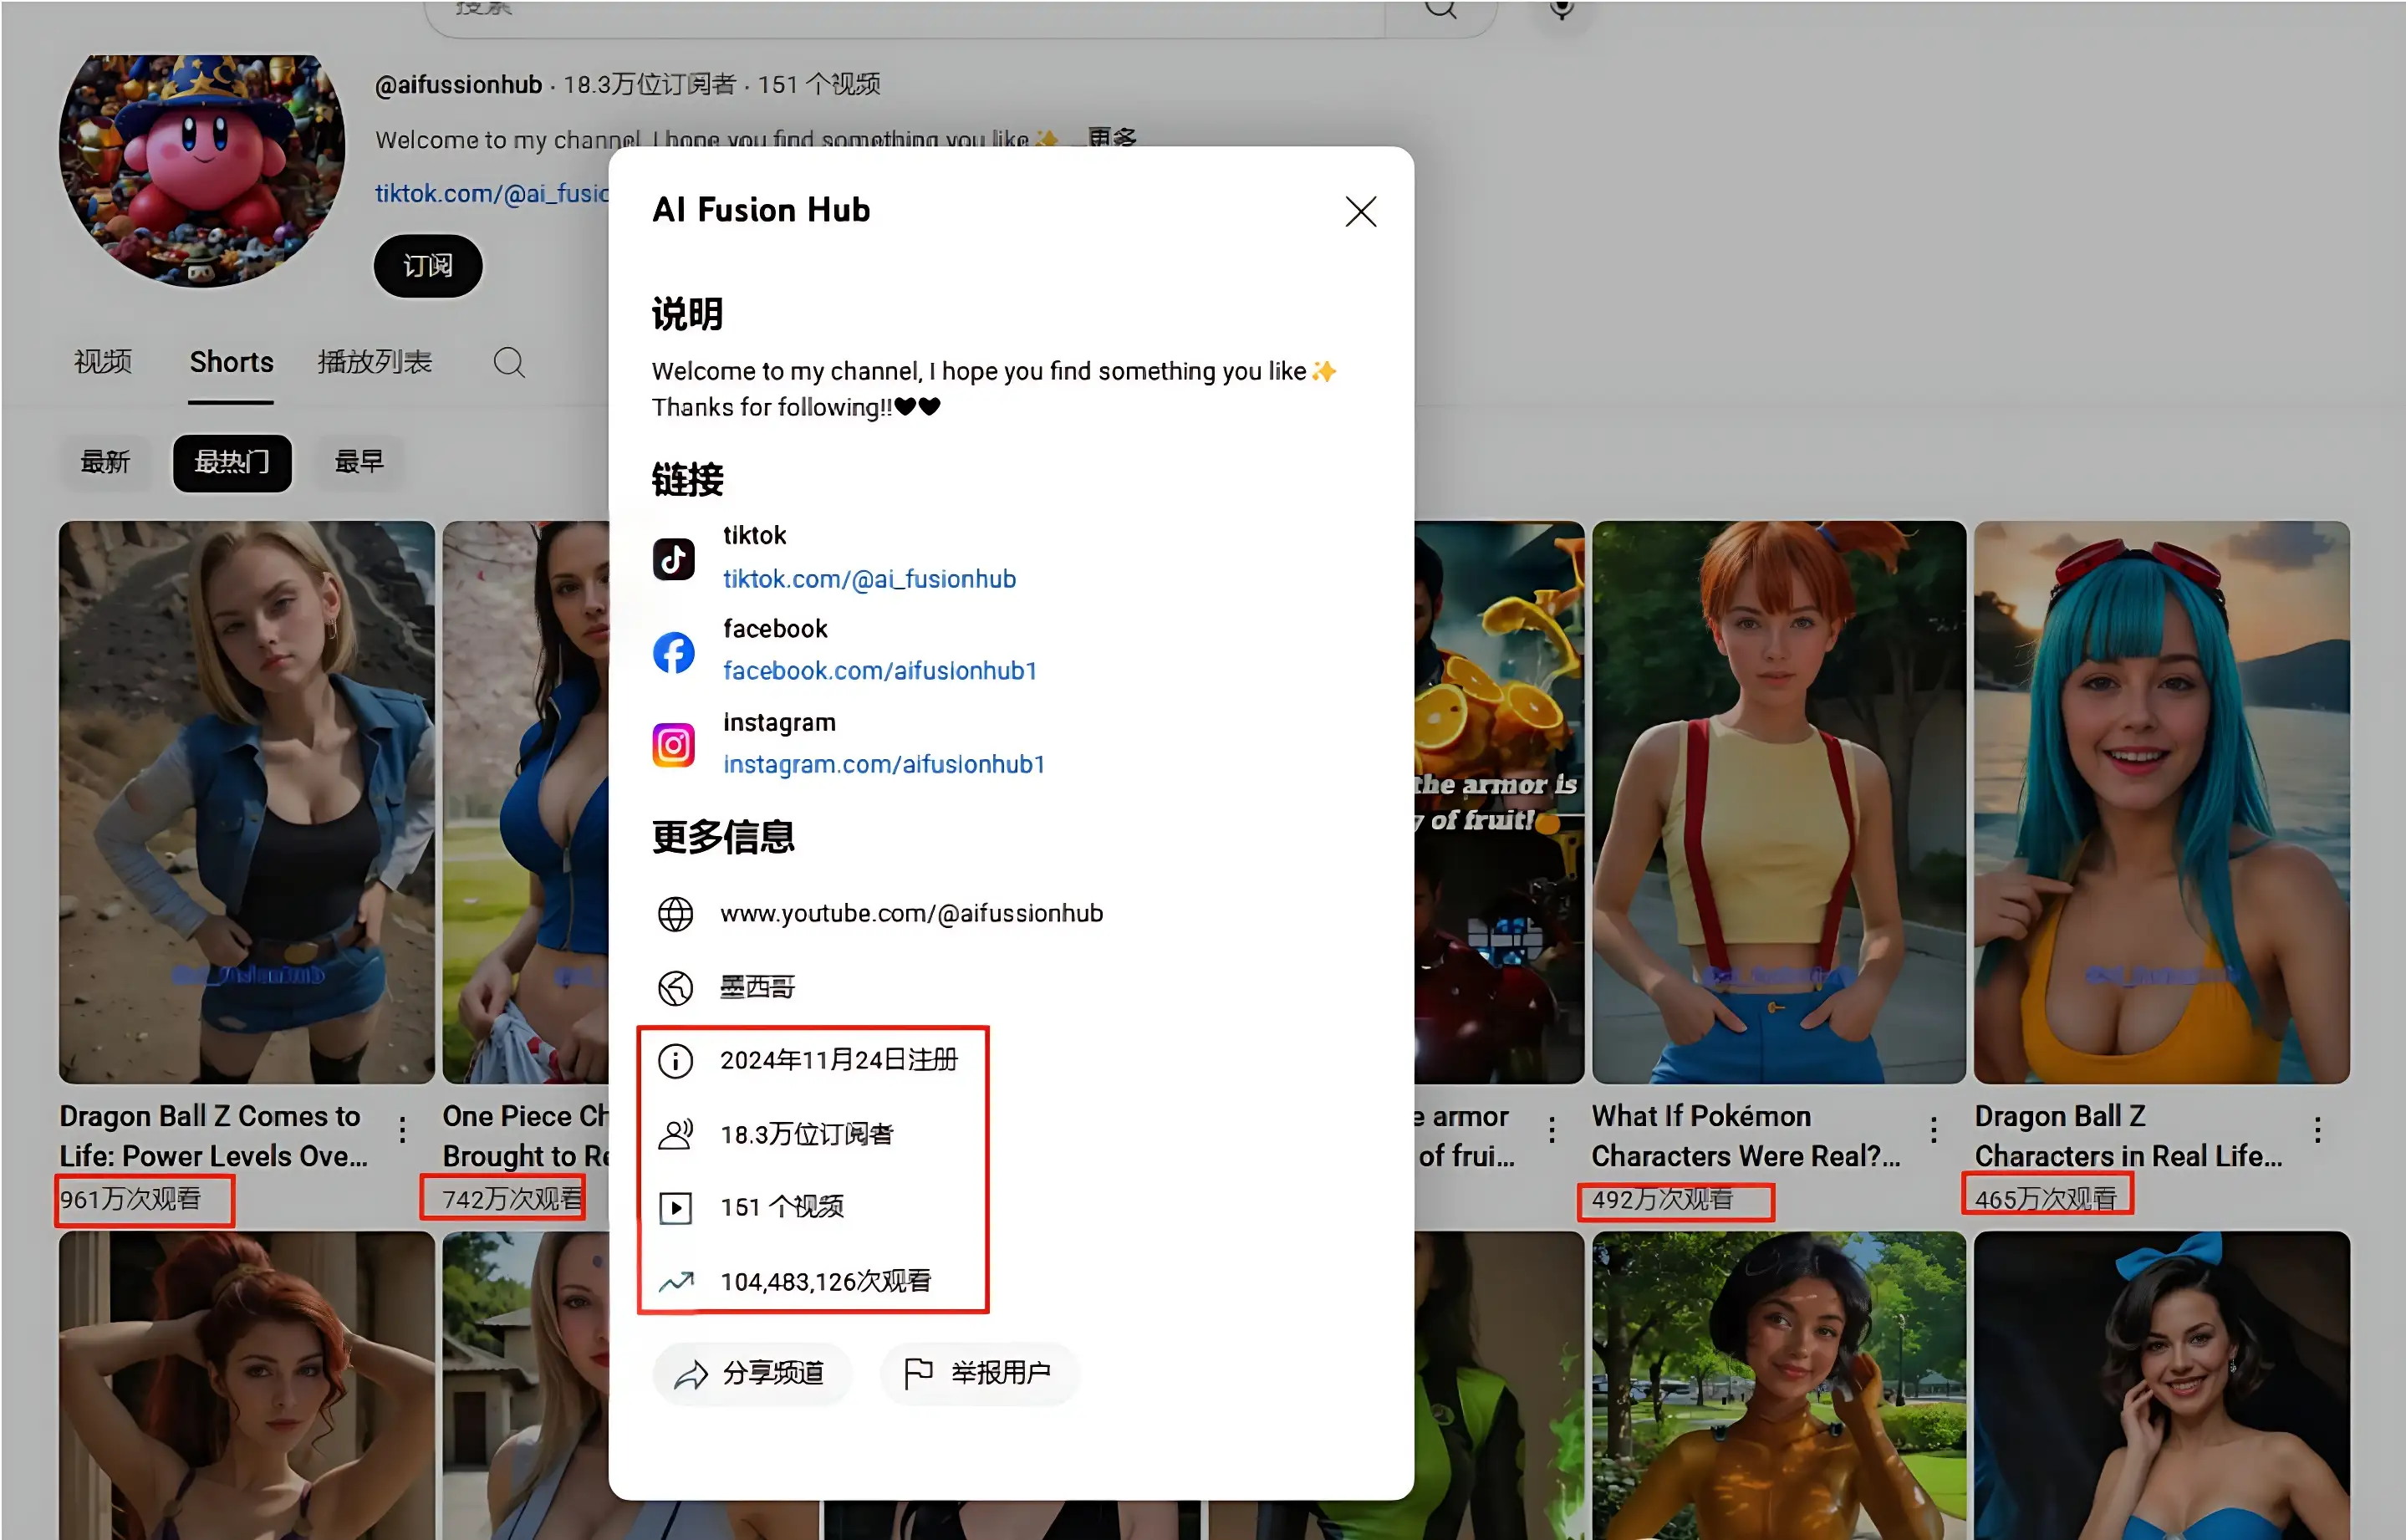Click the TikTok icon in links
Image resolution: width=2406 pixels, height=1540 pixels.
click(673, 558)
